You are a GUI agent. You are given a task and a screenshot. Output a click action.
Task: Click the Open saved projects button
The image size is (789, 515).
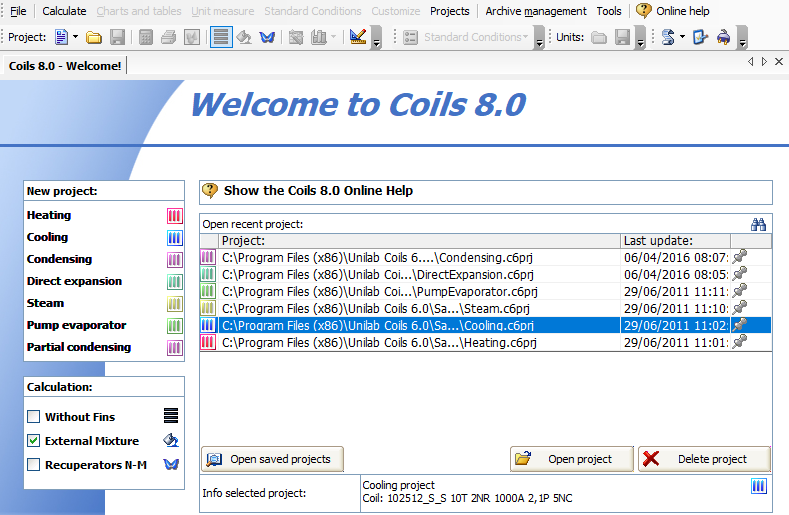click(272, 459)
